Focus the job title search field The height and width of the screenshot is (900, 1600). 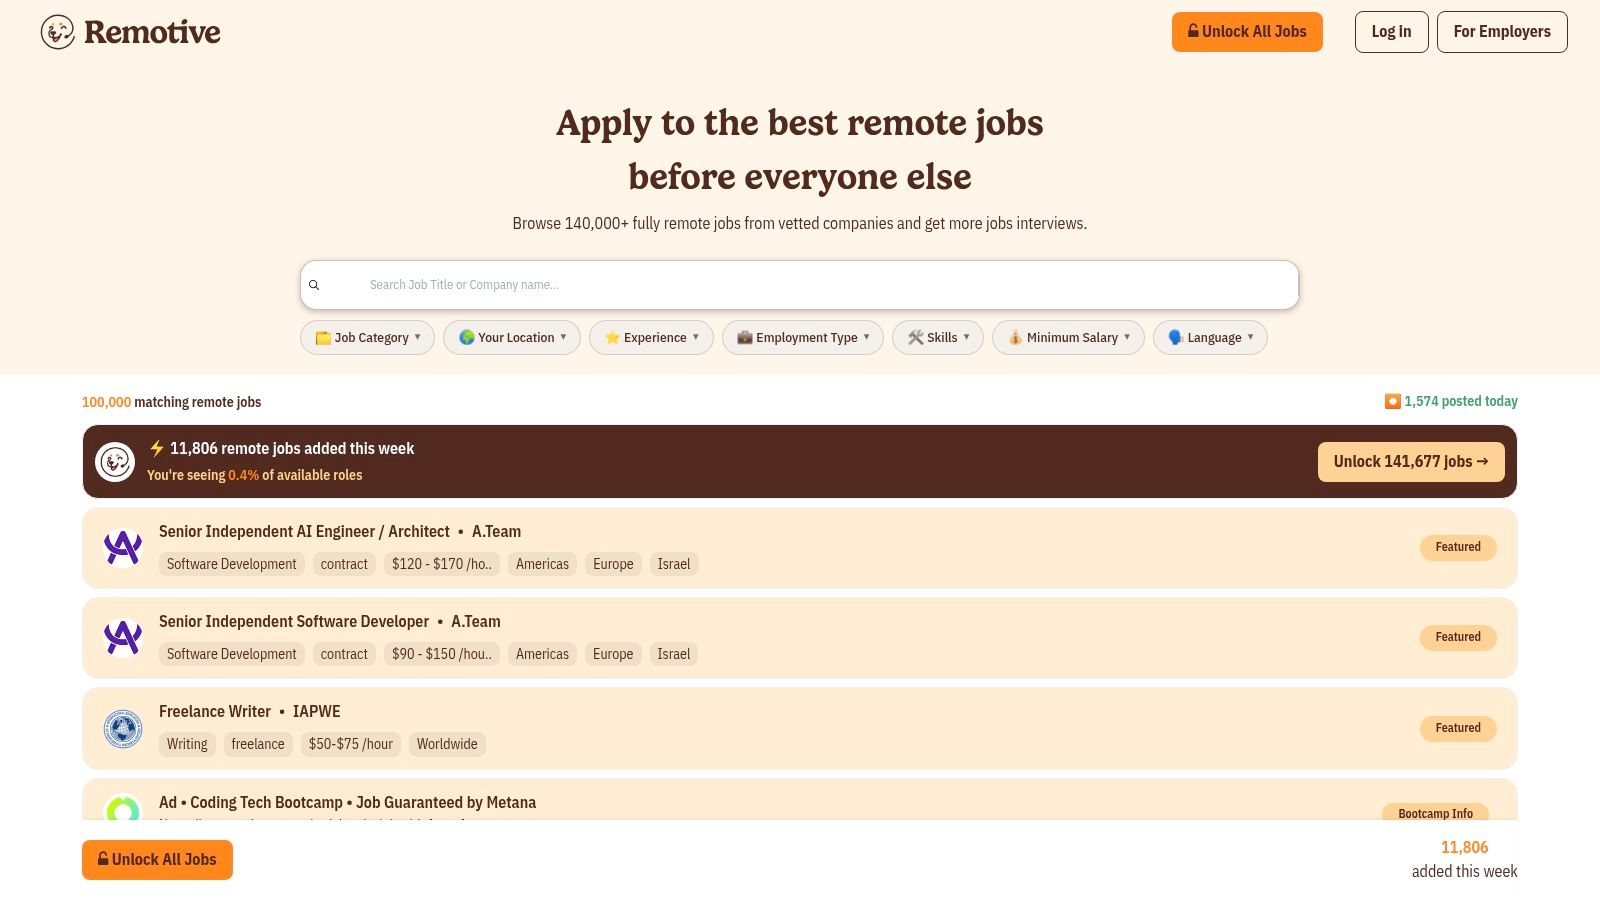[x=799, y=285]
